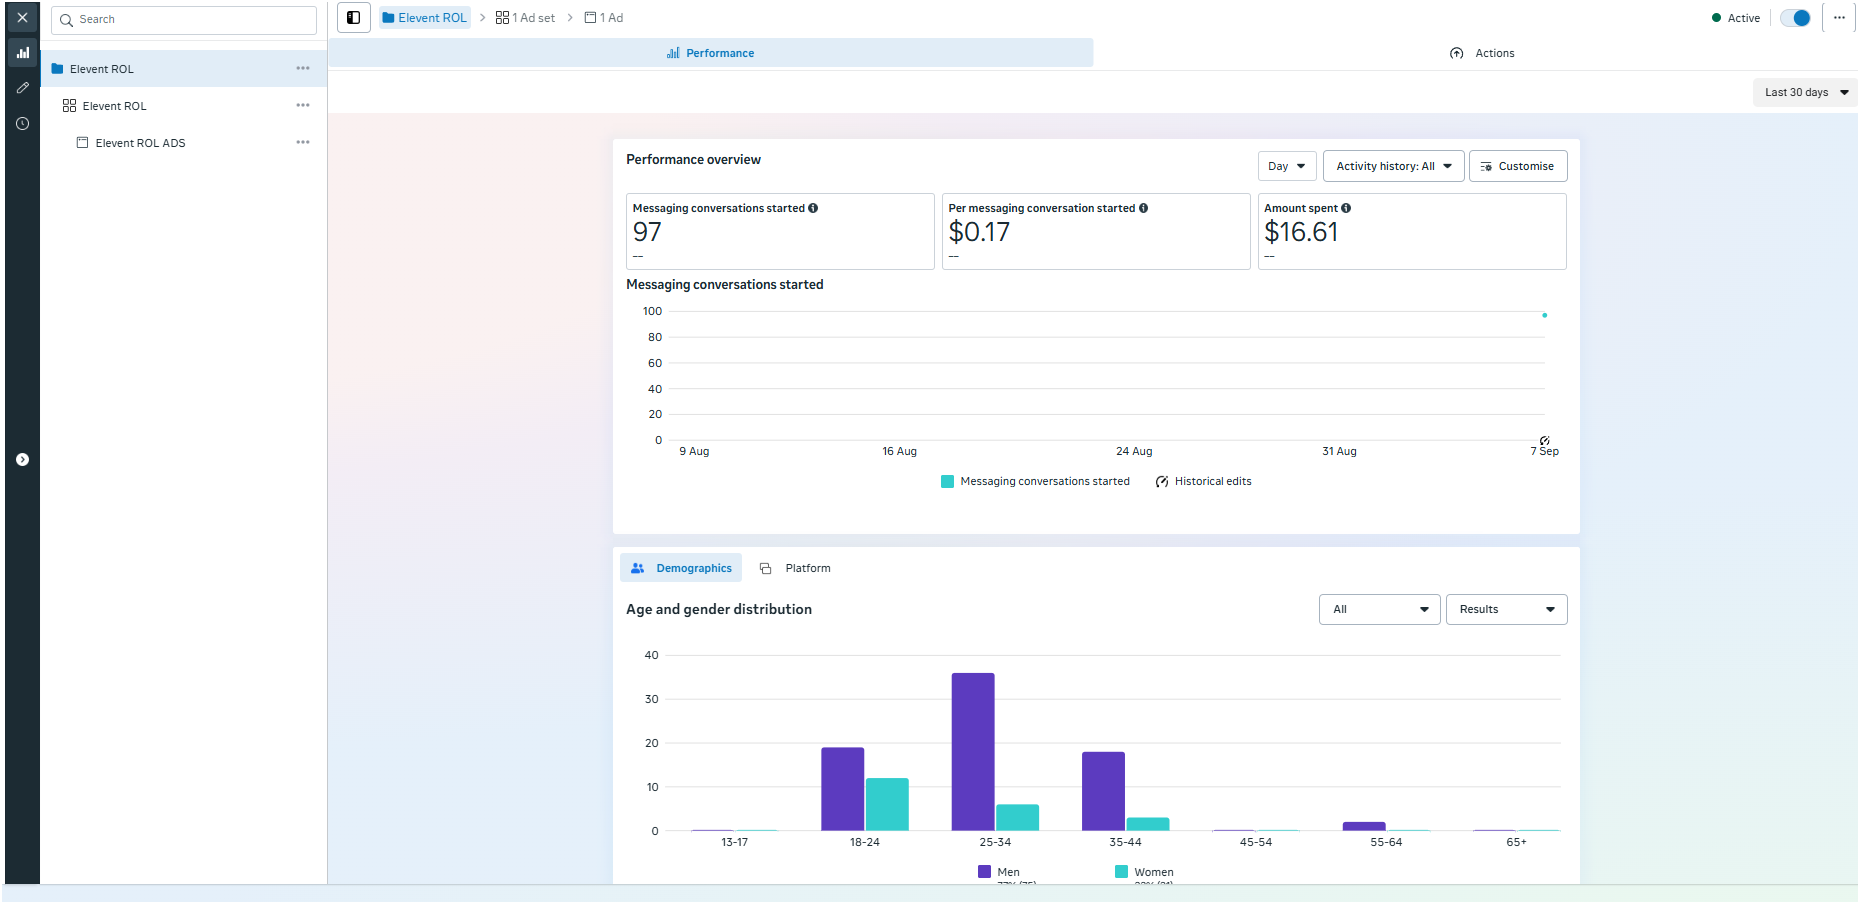Click the round expand arrow on sidebar

pyautogui.click(x=22, y=460)
